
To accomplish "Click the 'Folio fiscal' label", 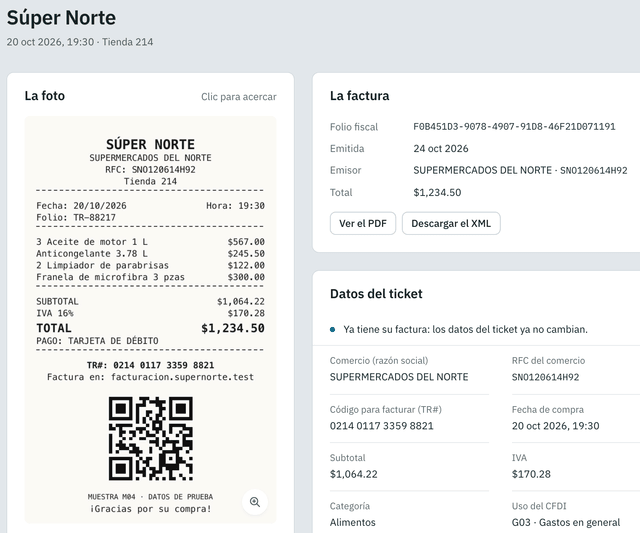I will click(x=354, y=127).
